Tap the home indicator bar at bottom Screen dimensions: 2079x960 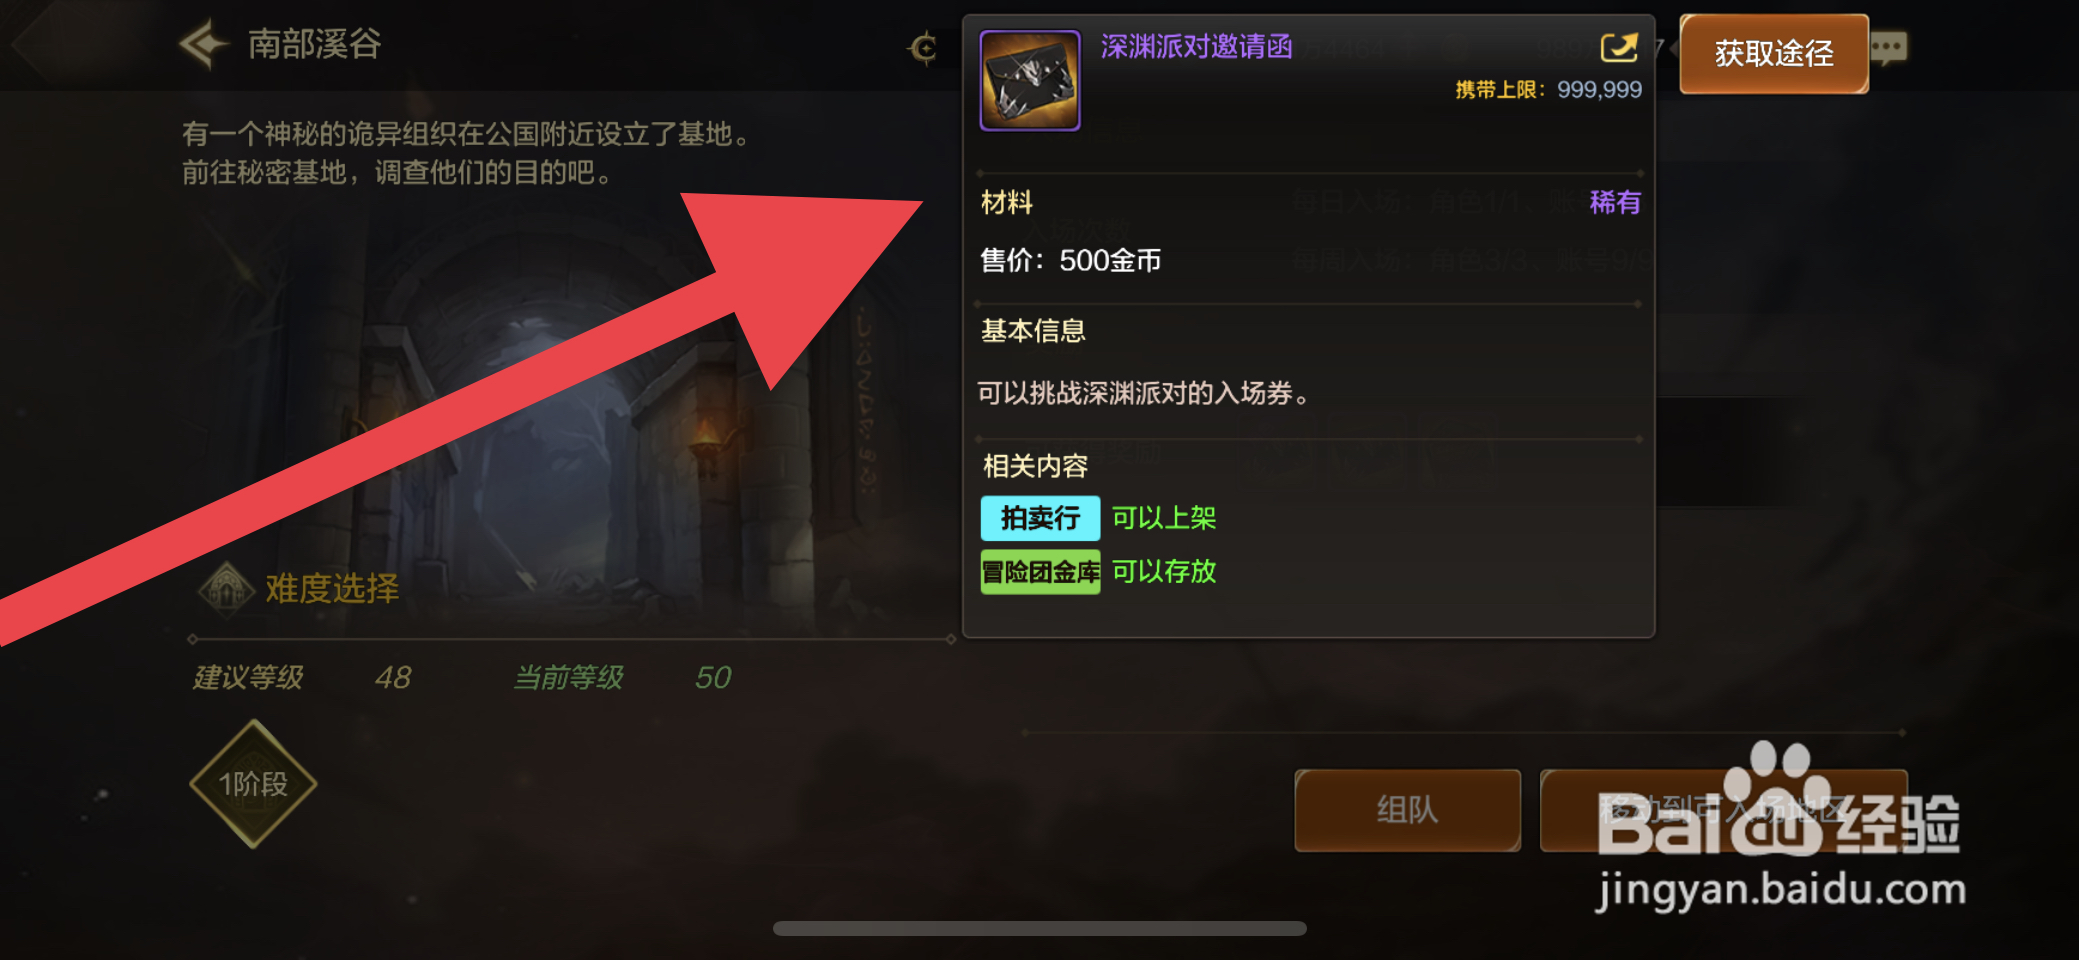pyautogui.click(x=1039, y=928)
